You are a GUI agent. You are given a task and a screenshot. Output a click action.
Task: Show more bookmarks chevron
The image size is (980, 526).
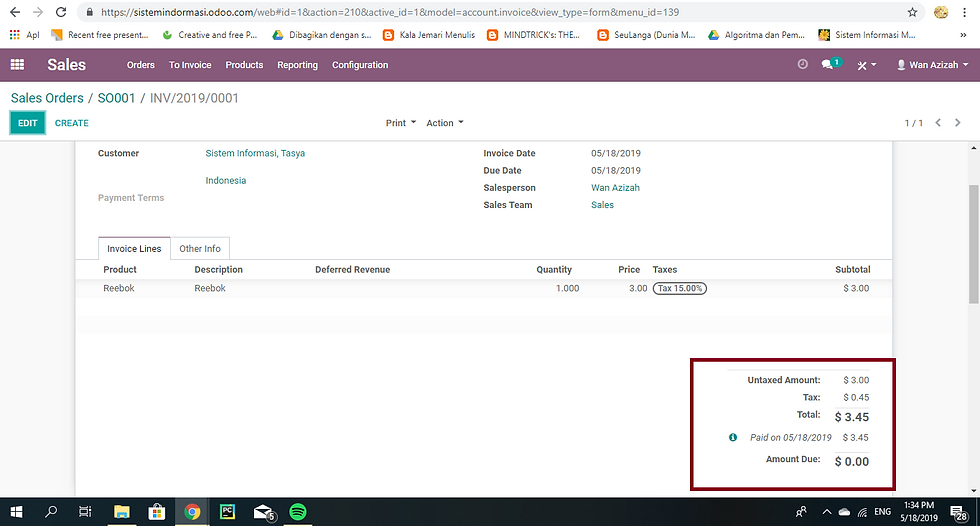963,35
